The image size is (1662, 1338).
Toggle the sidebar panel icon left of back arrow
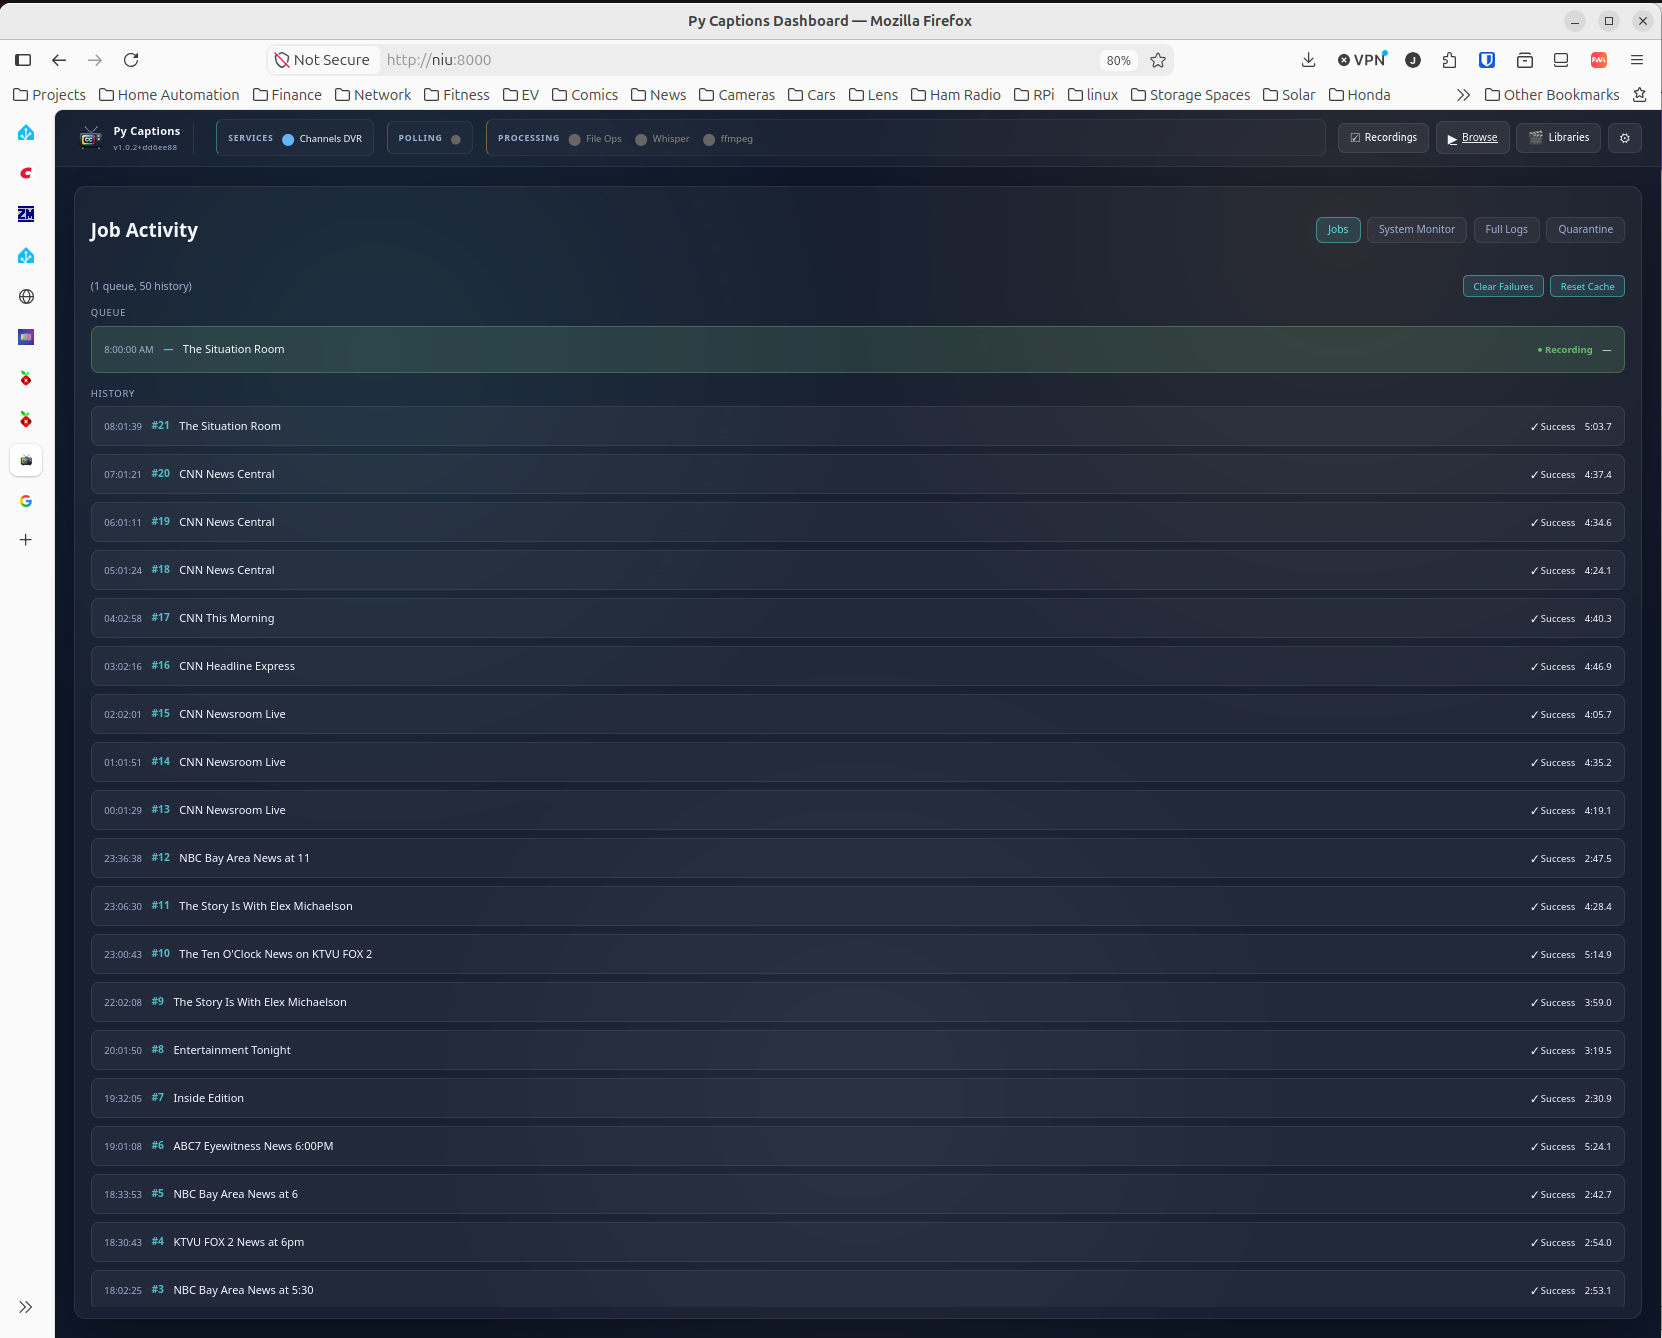point(23,60)
